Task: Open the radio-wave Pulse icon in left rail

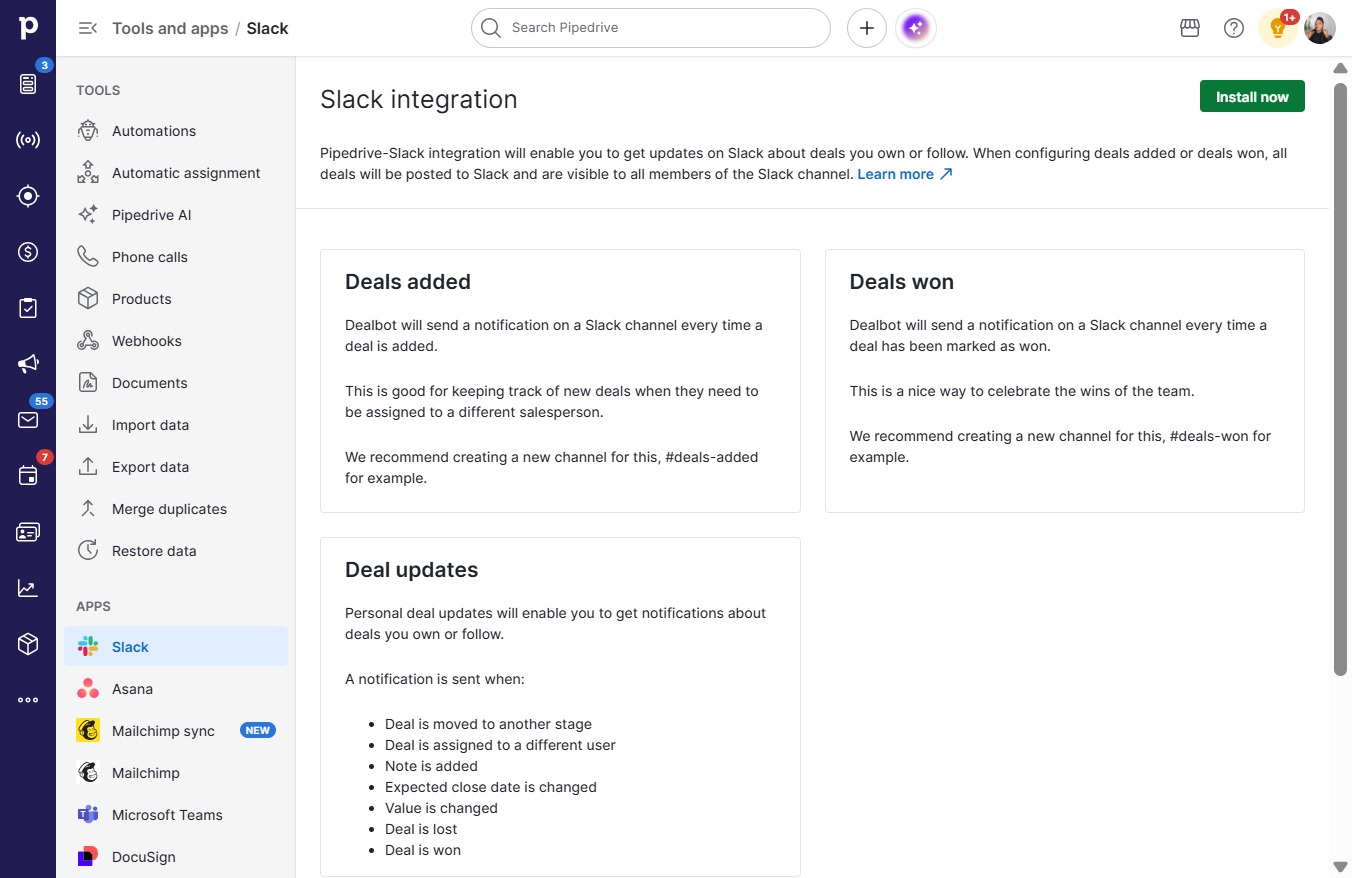Action: (x=28, y=140)
